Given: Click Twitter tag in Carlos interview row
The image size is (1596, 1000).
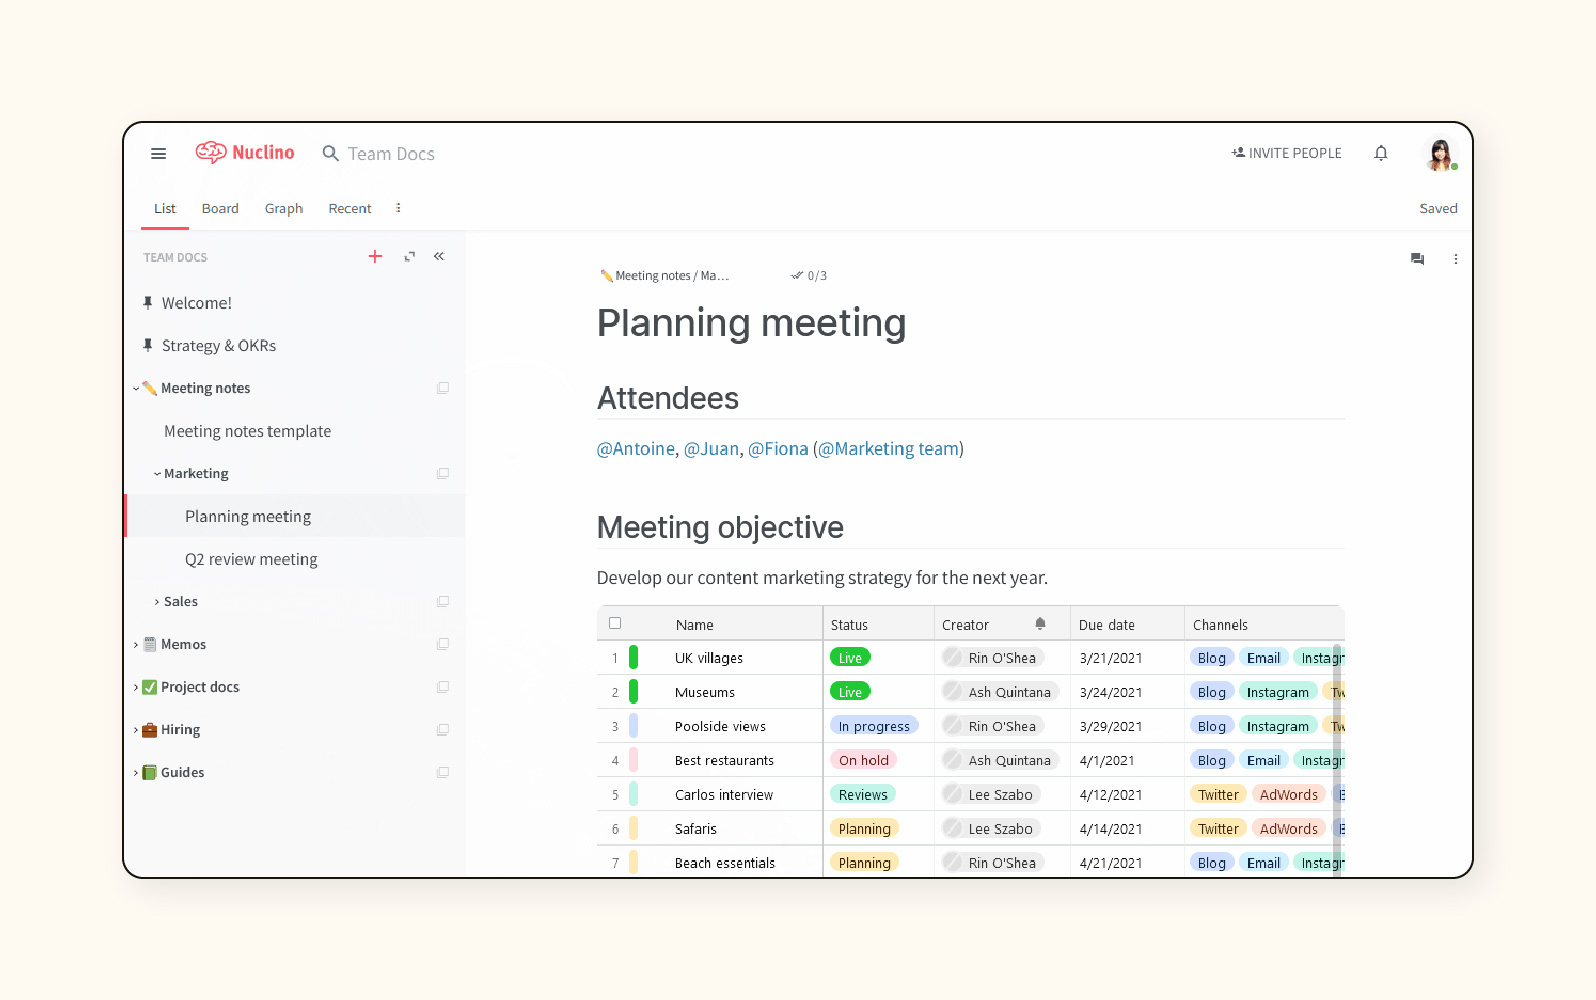Looking at the screenshot, I should 1218,795.
